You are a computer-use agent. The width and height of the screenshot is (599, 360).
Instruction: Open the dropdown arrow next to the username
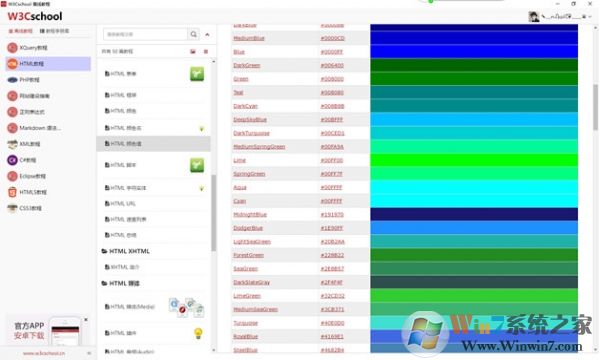590,17
